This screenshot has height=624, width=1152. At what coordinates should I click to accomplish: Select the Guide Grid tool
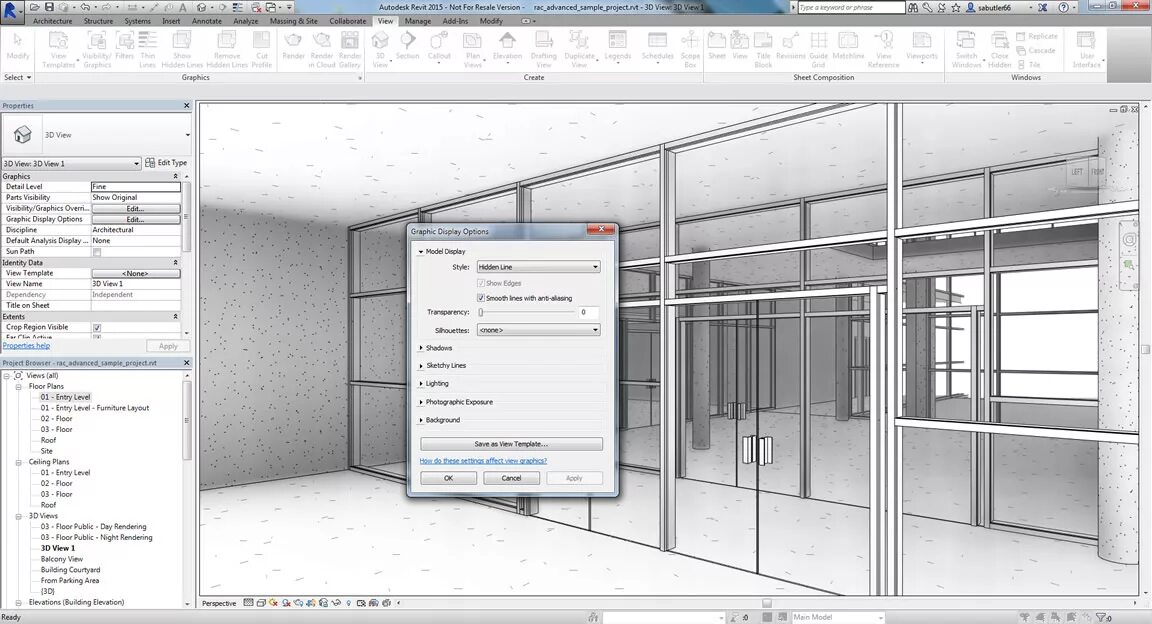(x=818, y=49)
